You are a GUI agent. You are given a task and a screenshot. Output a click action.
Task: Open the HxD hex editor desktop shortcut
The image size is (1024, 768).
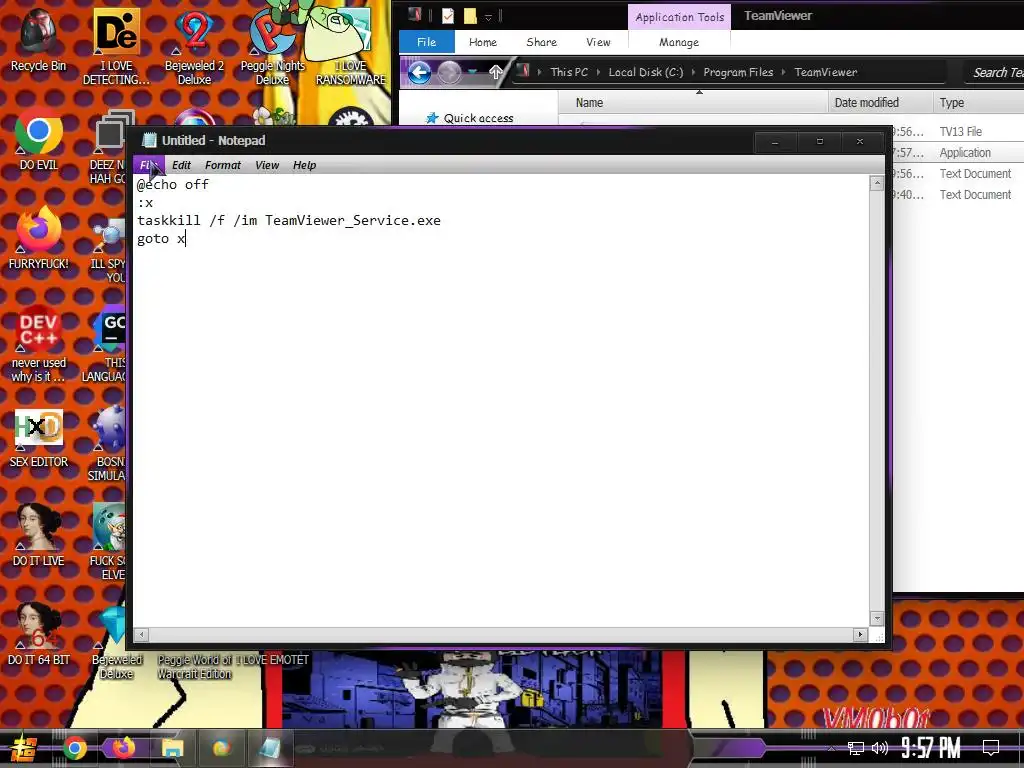pos(39,438)
